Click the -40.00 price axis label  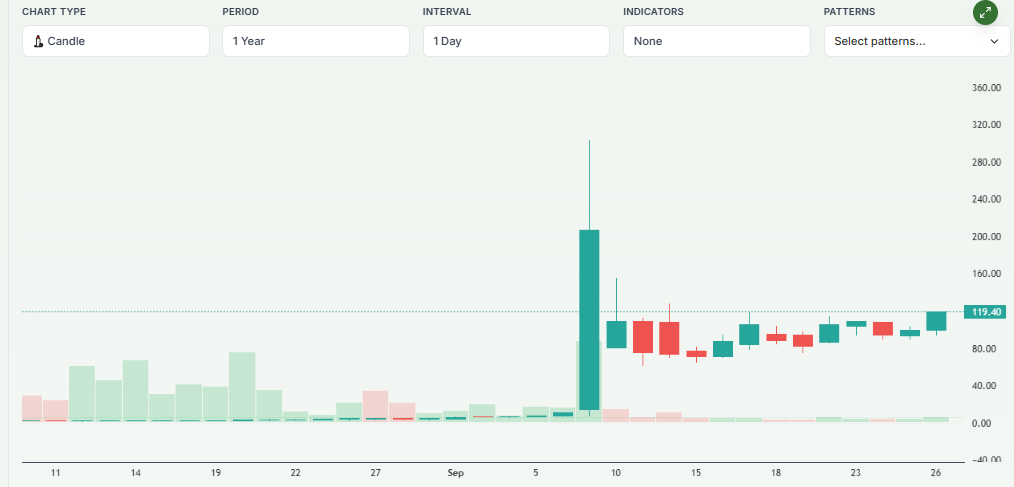984,460
